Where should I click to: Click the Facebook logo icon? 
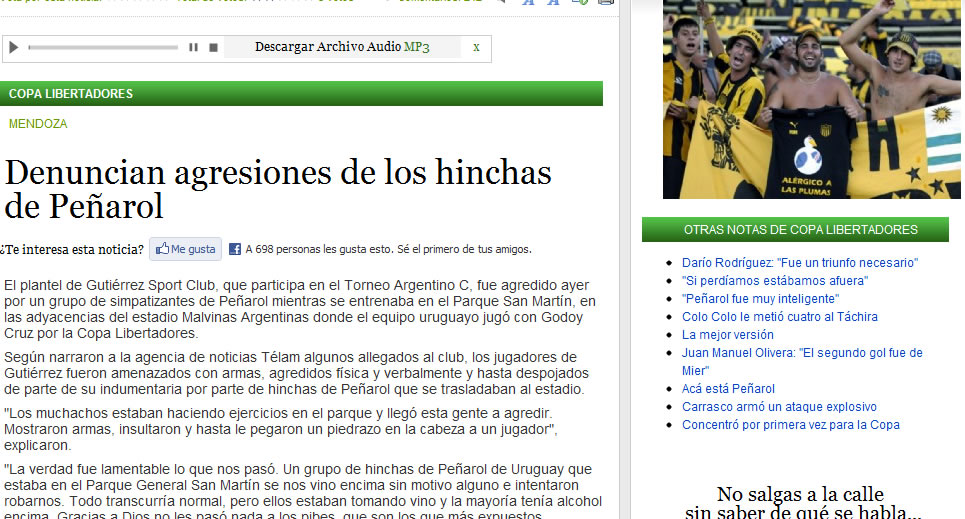[x=235, y=249]
